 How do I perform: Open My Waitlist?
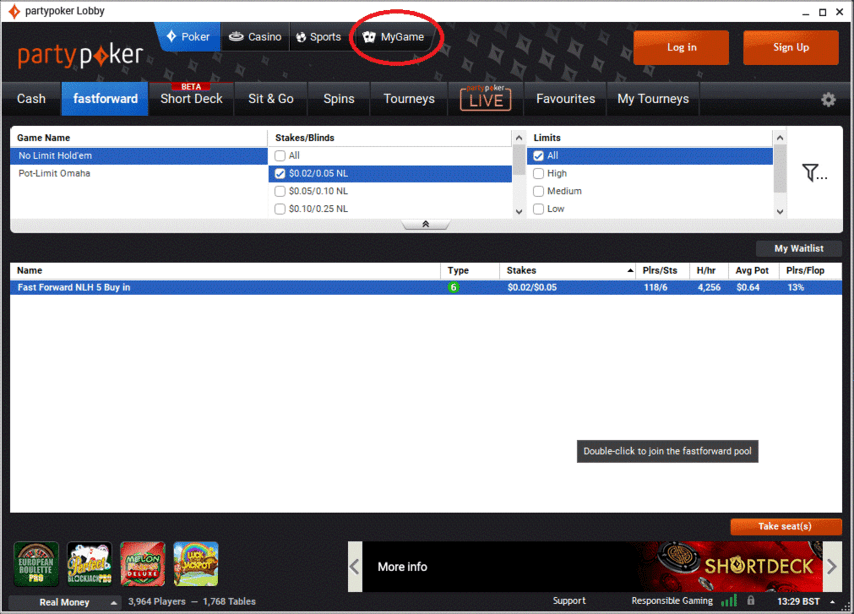(799, 248)
